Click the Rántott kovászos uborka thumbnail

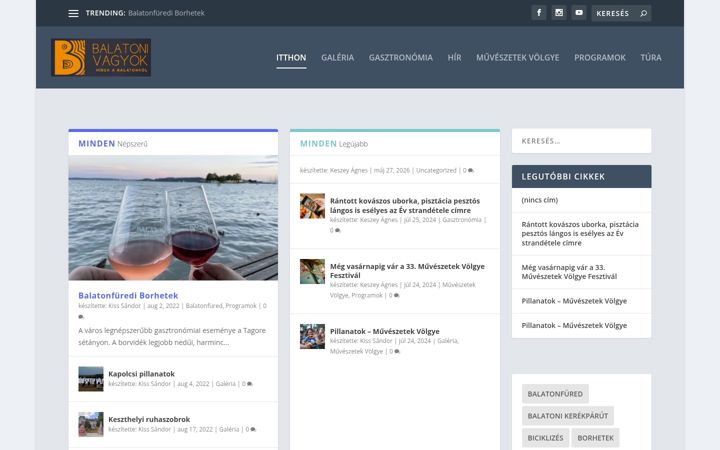(x=312, y=206)
